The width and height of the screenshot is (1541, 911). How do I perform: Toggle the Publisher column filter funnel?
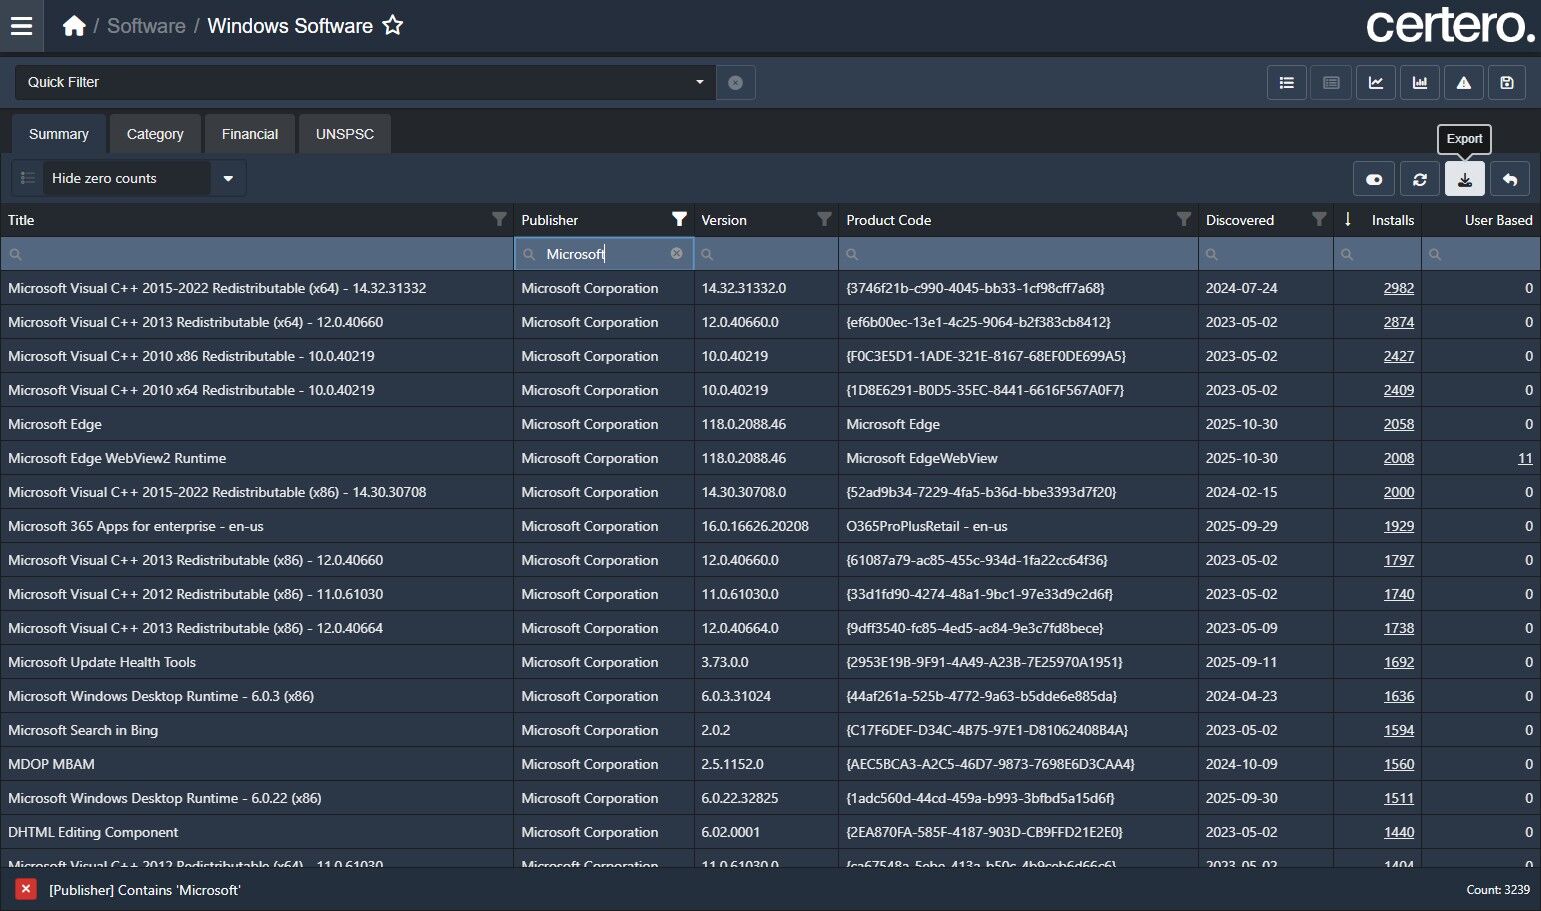pyautogui.click(x=679, y=220)
